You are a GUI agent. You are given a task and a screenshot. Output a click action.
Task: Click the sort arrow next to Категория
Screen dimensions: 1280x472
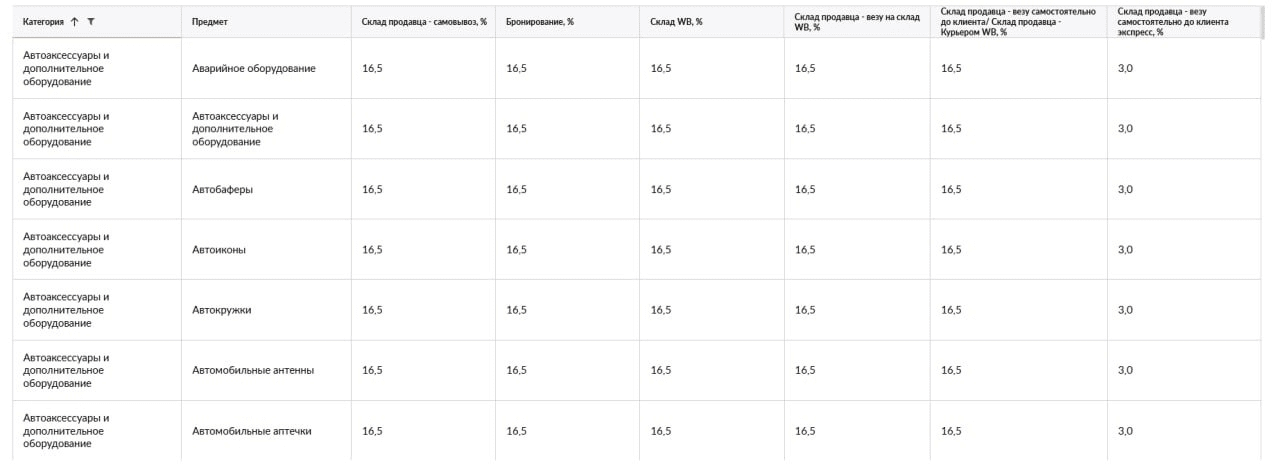click(x=75, y=22)
